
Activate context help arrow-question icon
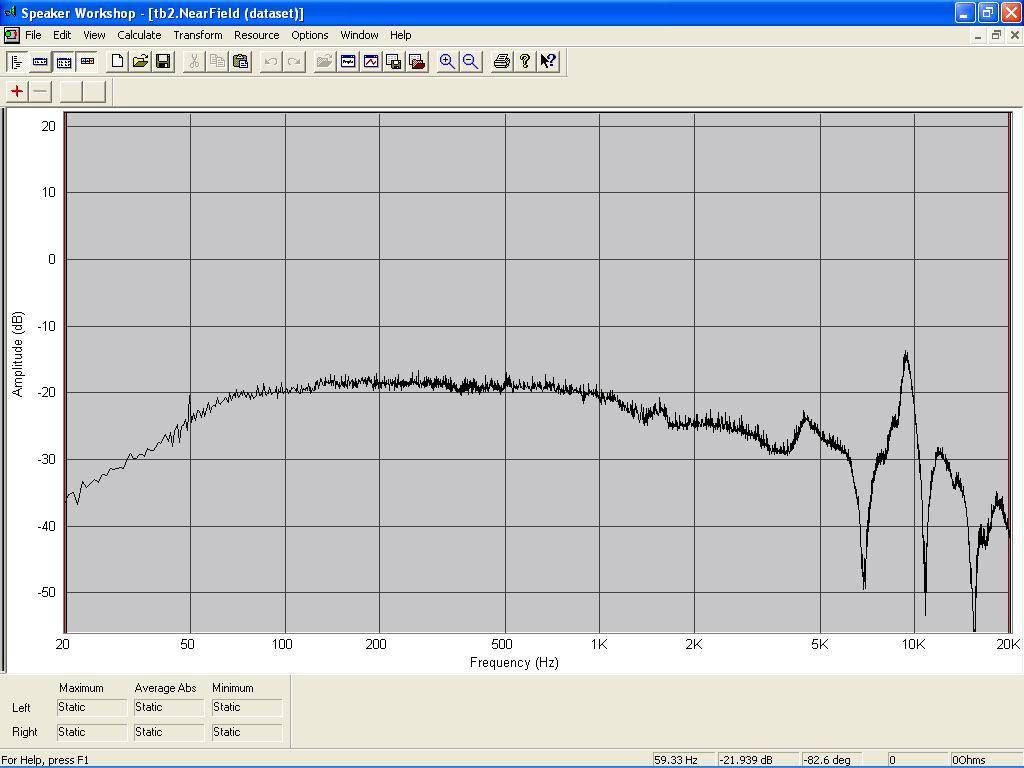click(548, 62)
